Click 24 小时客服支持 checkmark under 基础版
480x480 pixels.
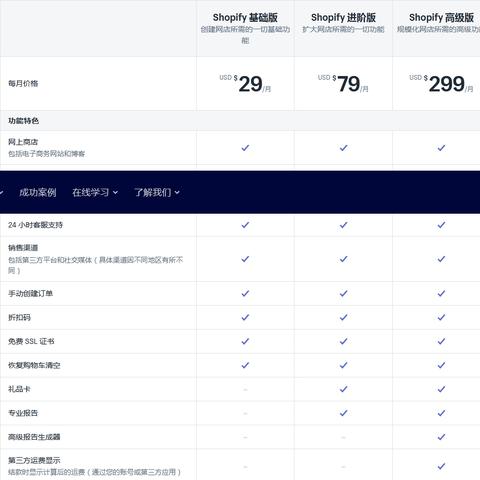click(x=245, y=225)
